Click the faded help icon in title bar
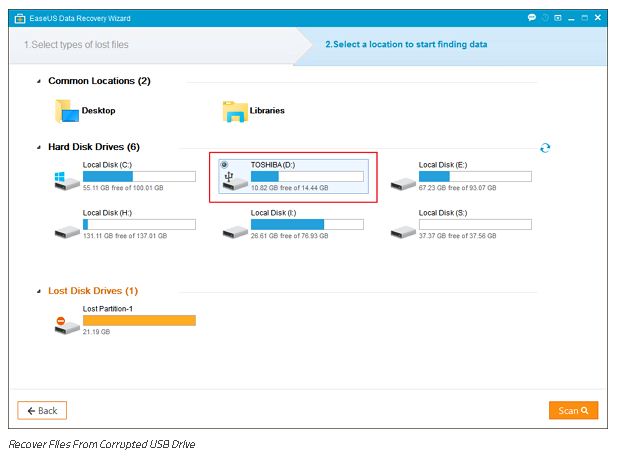This screenshot has width=626, height=456. click(545, 18)
